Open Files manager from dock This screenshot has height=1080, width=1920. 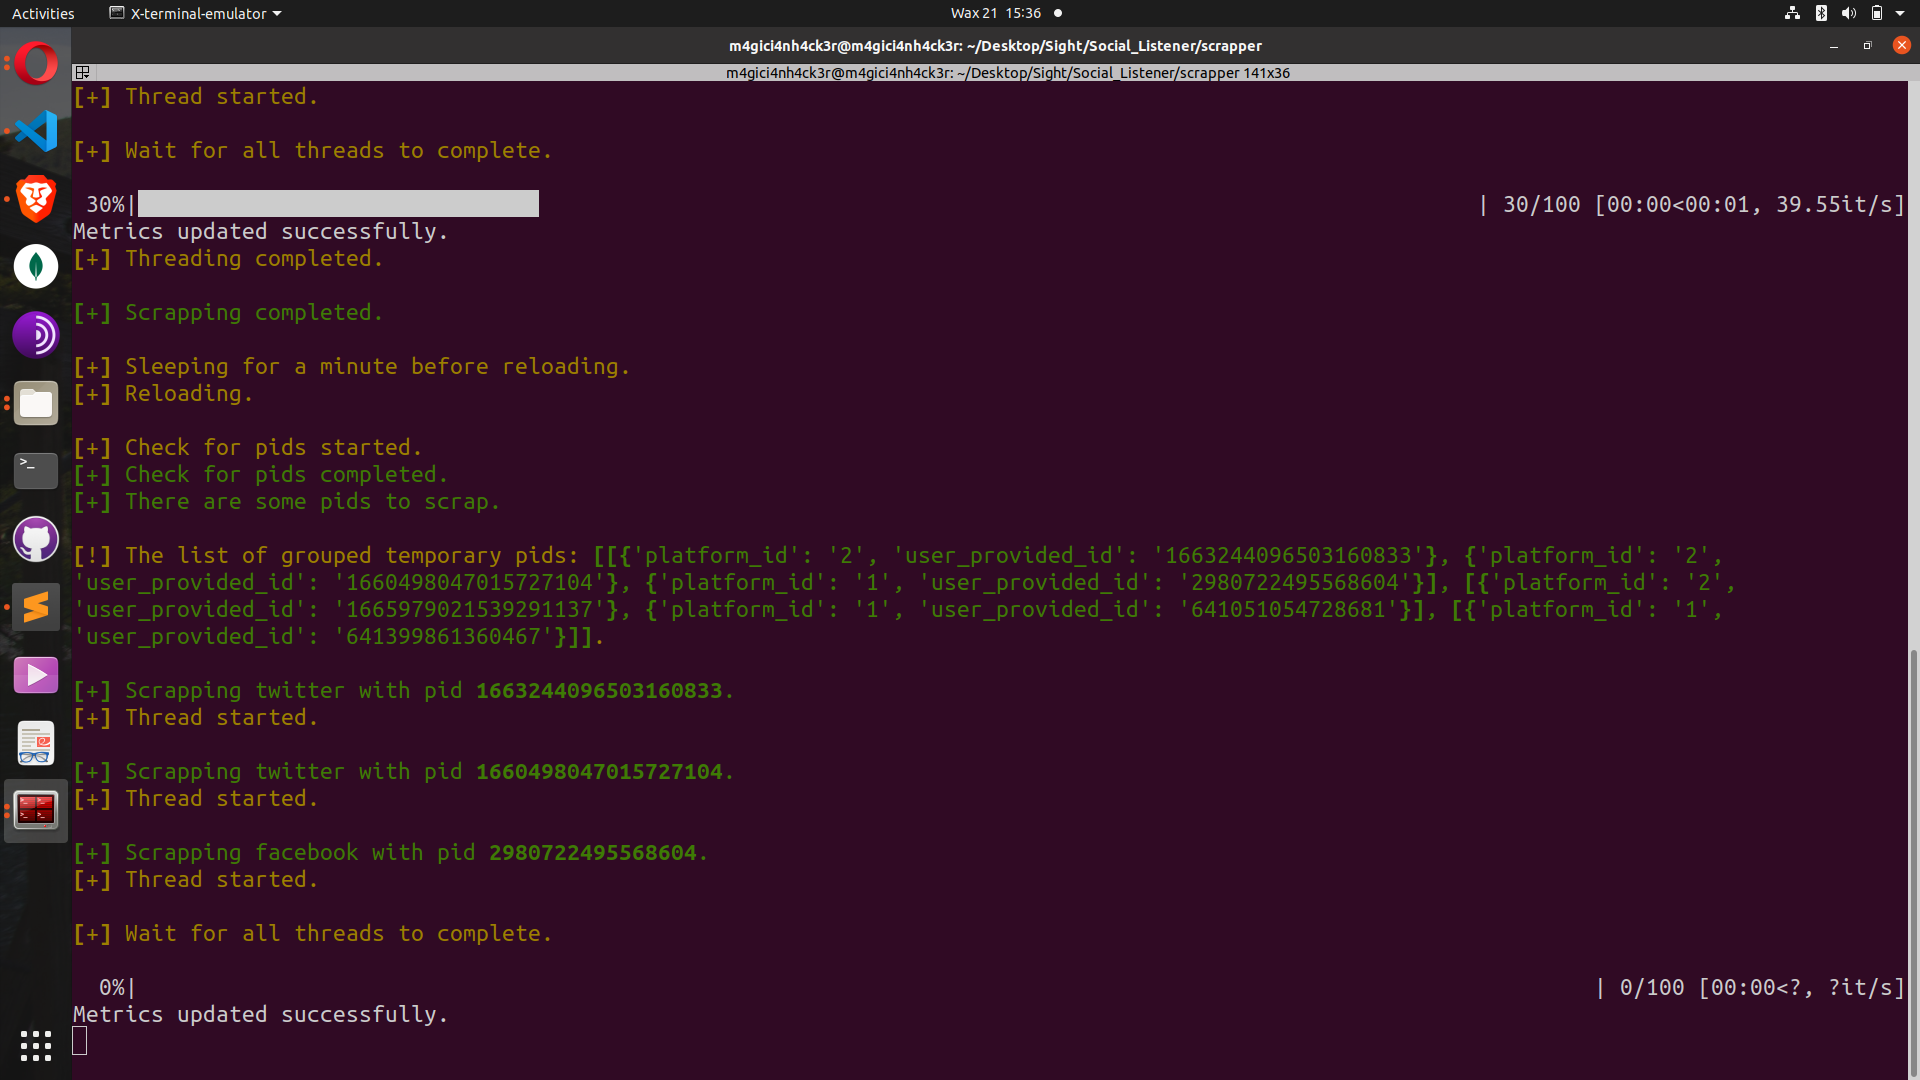[36, 403]
